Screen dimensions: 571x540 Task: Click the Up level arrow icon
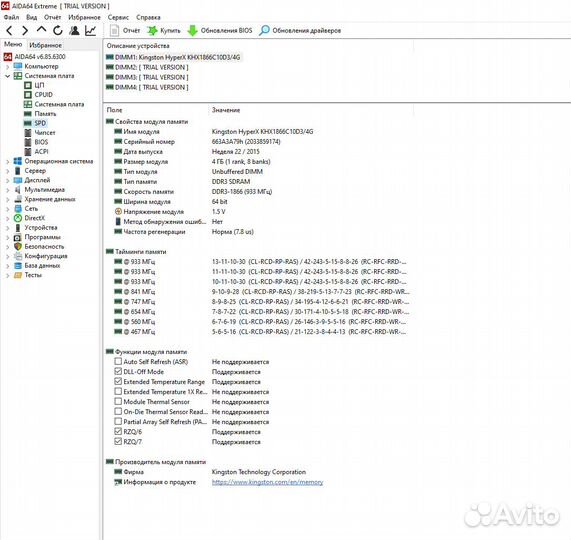coord(42,29)
